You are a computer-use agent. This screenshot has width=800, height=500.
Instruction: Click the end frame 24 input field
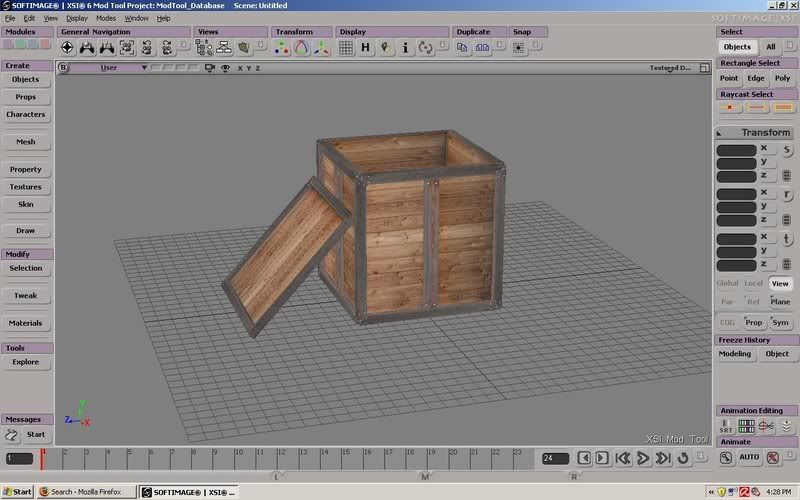pos(555,459)
